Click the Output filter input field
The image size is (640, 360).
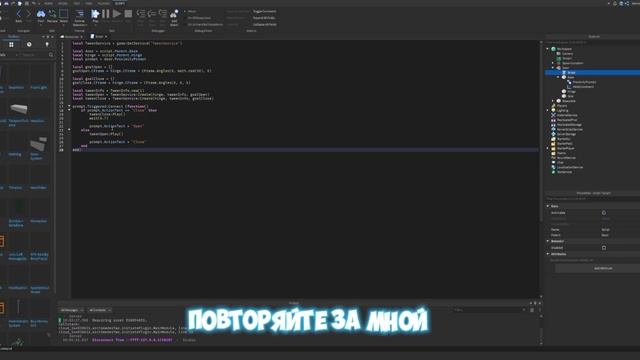click(x=488, y=310)
